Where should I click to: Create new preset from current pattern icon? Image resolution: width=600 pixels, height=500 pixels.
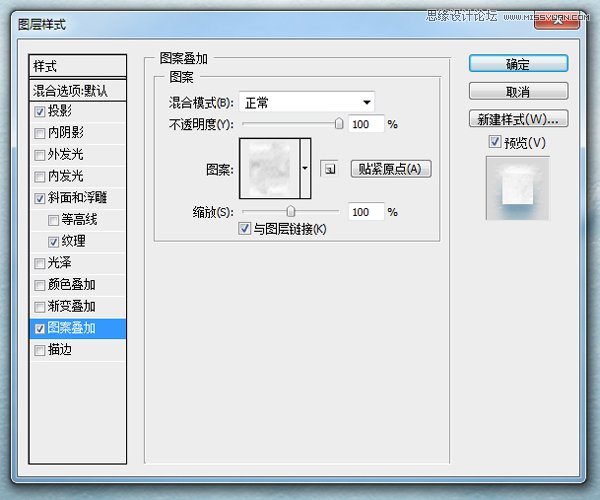point(329,169)
